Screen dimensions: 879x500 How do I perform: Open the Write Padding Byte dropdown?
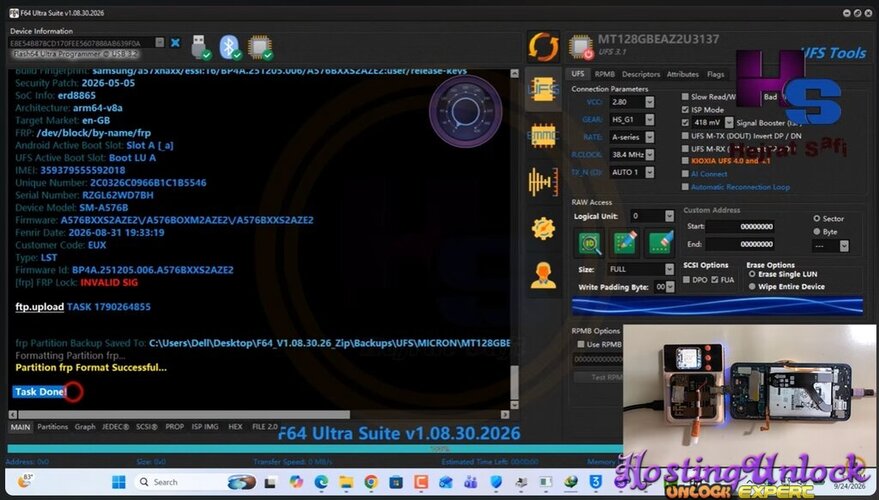pos(670,286)
